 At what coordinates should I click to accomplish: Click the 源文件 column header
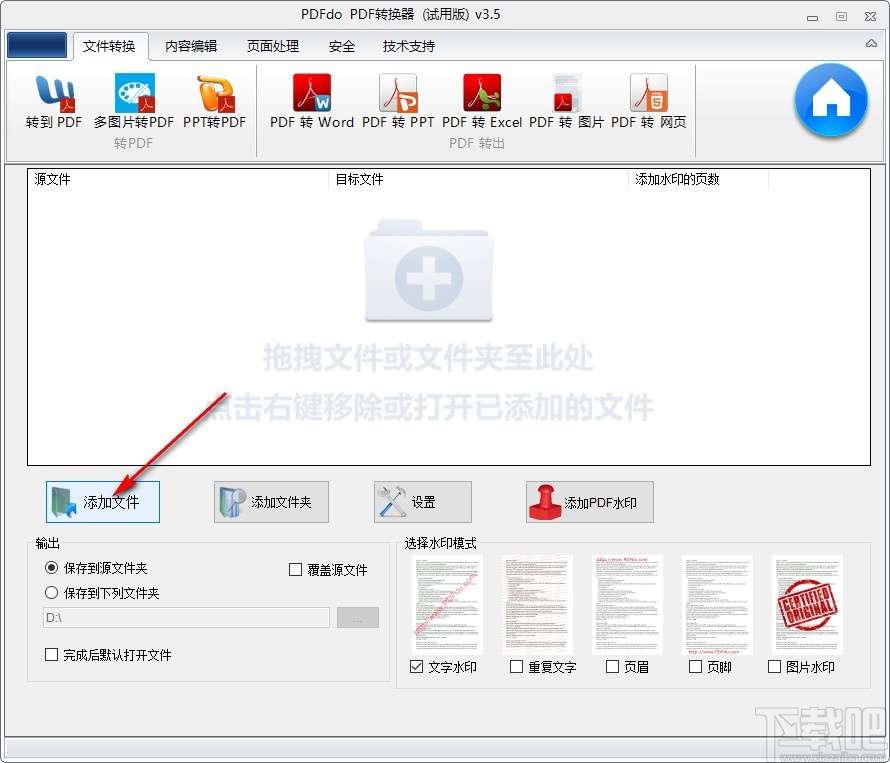pos(178,179)
